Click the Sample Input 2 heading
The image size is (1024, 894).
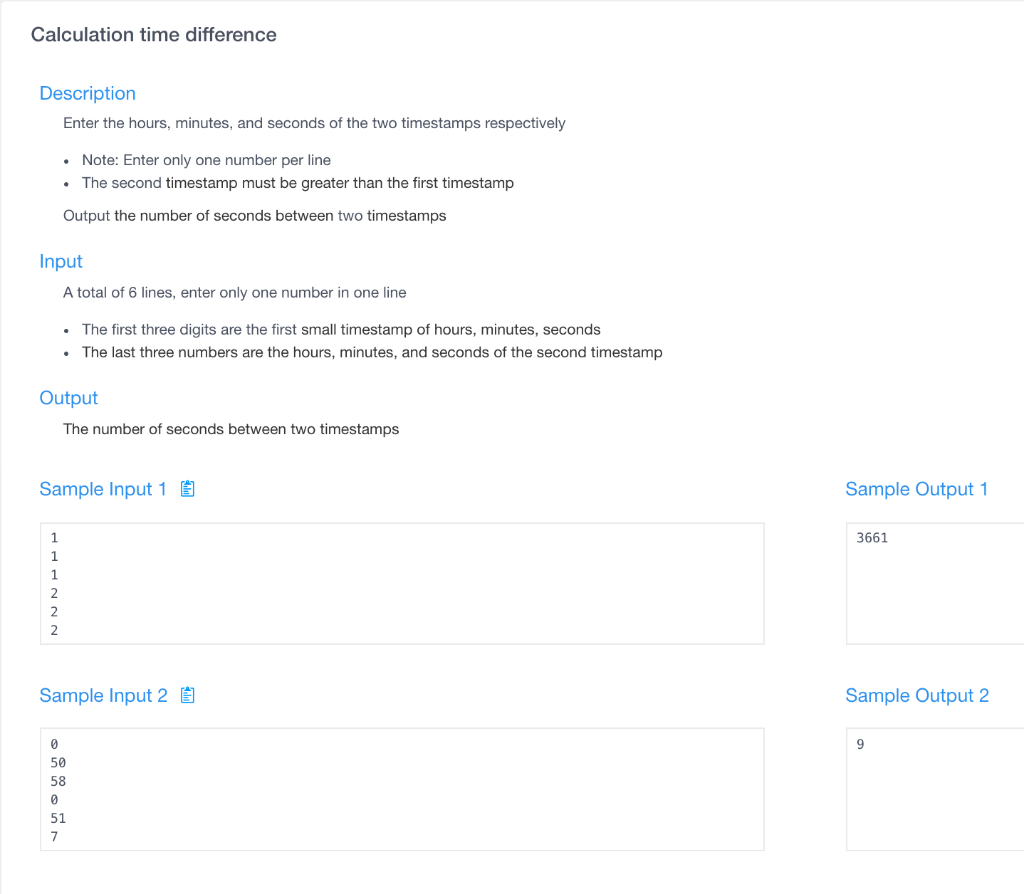[103, 695]
